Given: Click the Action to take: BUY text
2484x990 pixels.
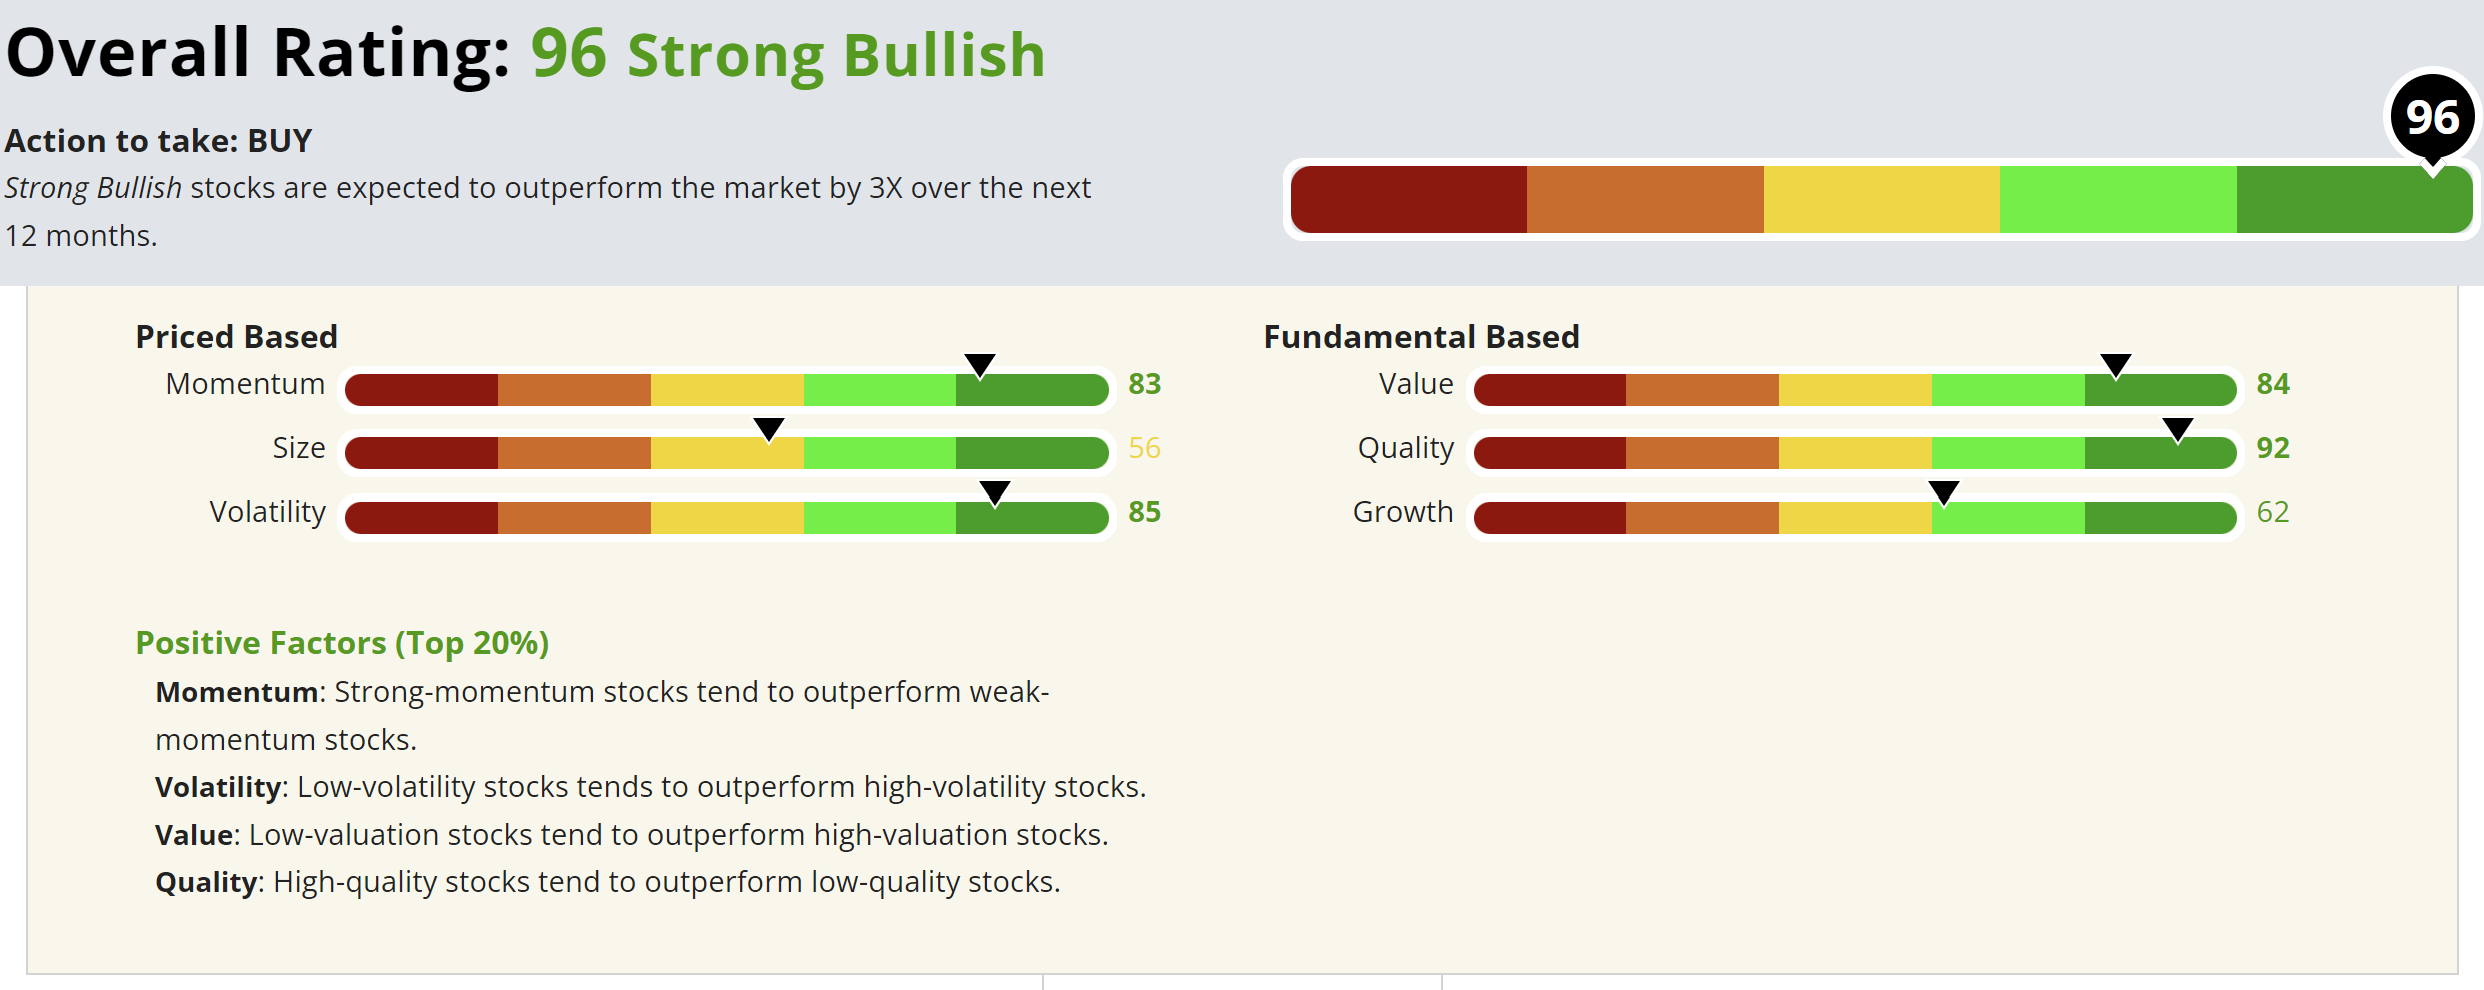Looking at the screenshot, I should point(158,141).
